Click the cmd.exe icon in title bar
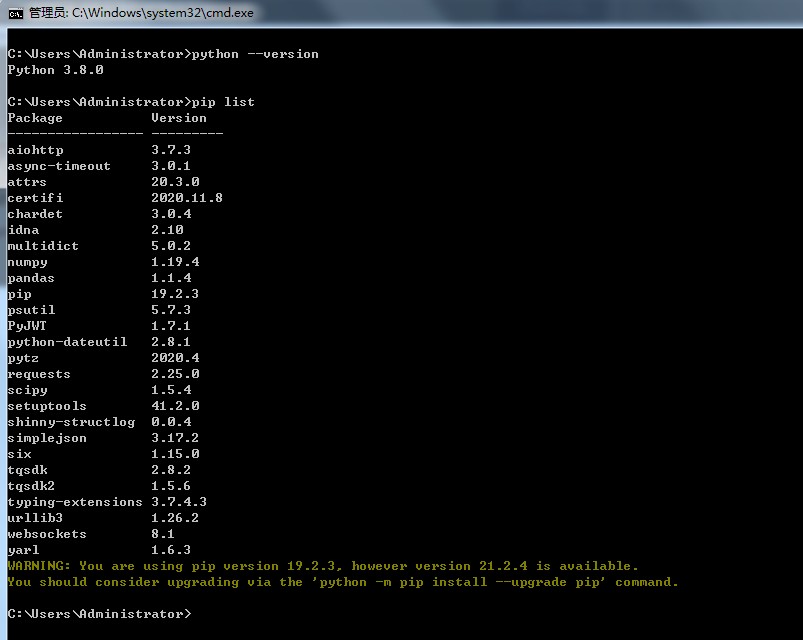Viewport: 803px width, 640px height. (x=15, y=13)
